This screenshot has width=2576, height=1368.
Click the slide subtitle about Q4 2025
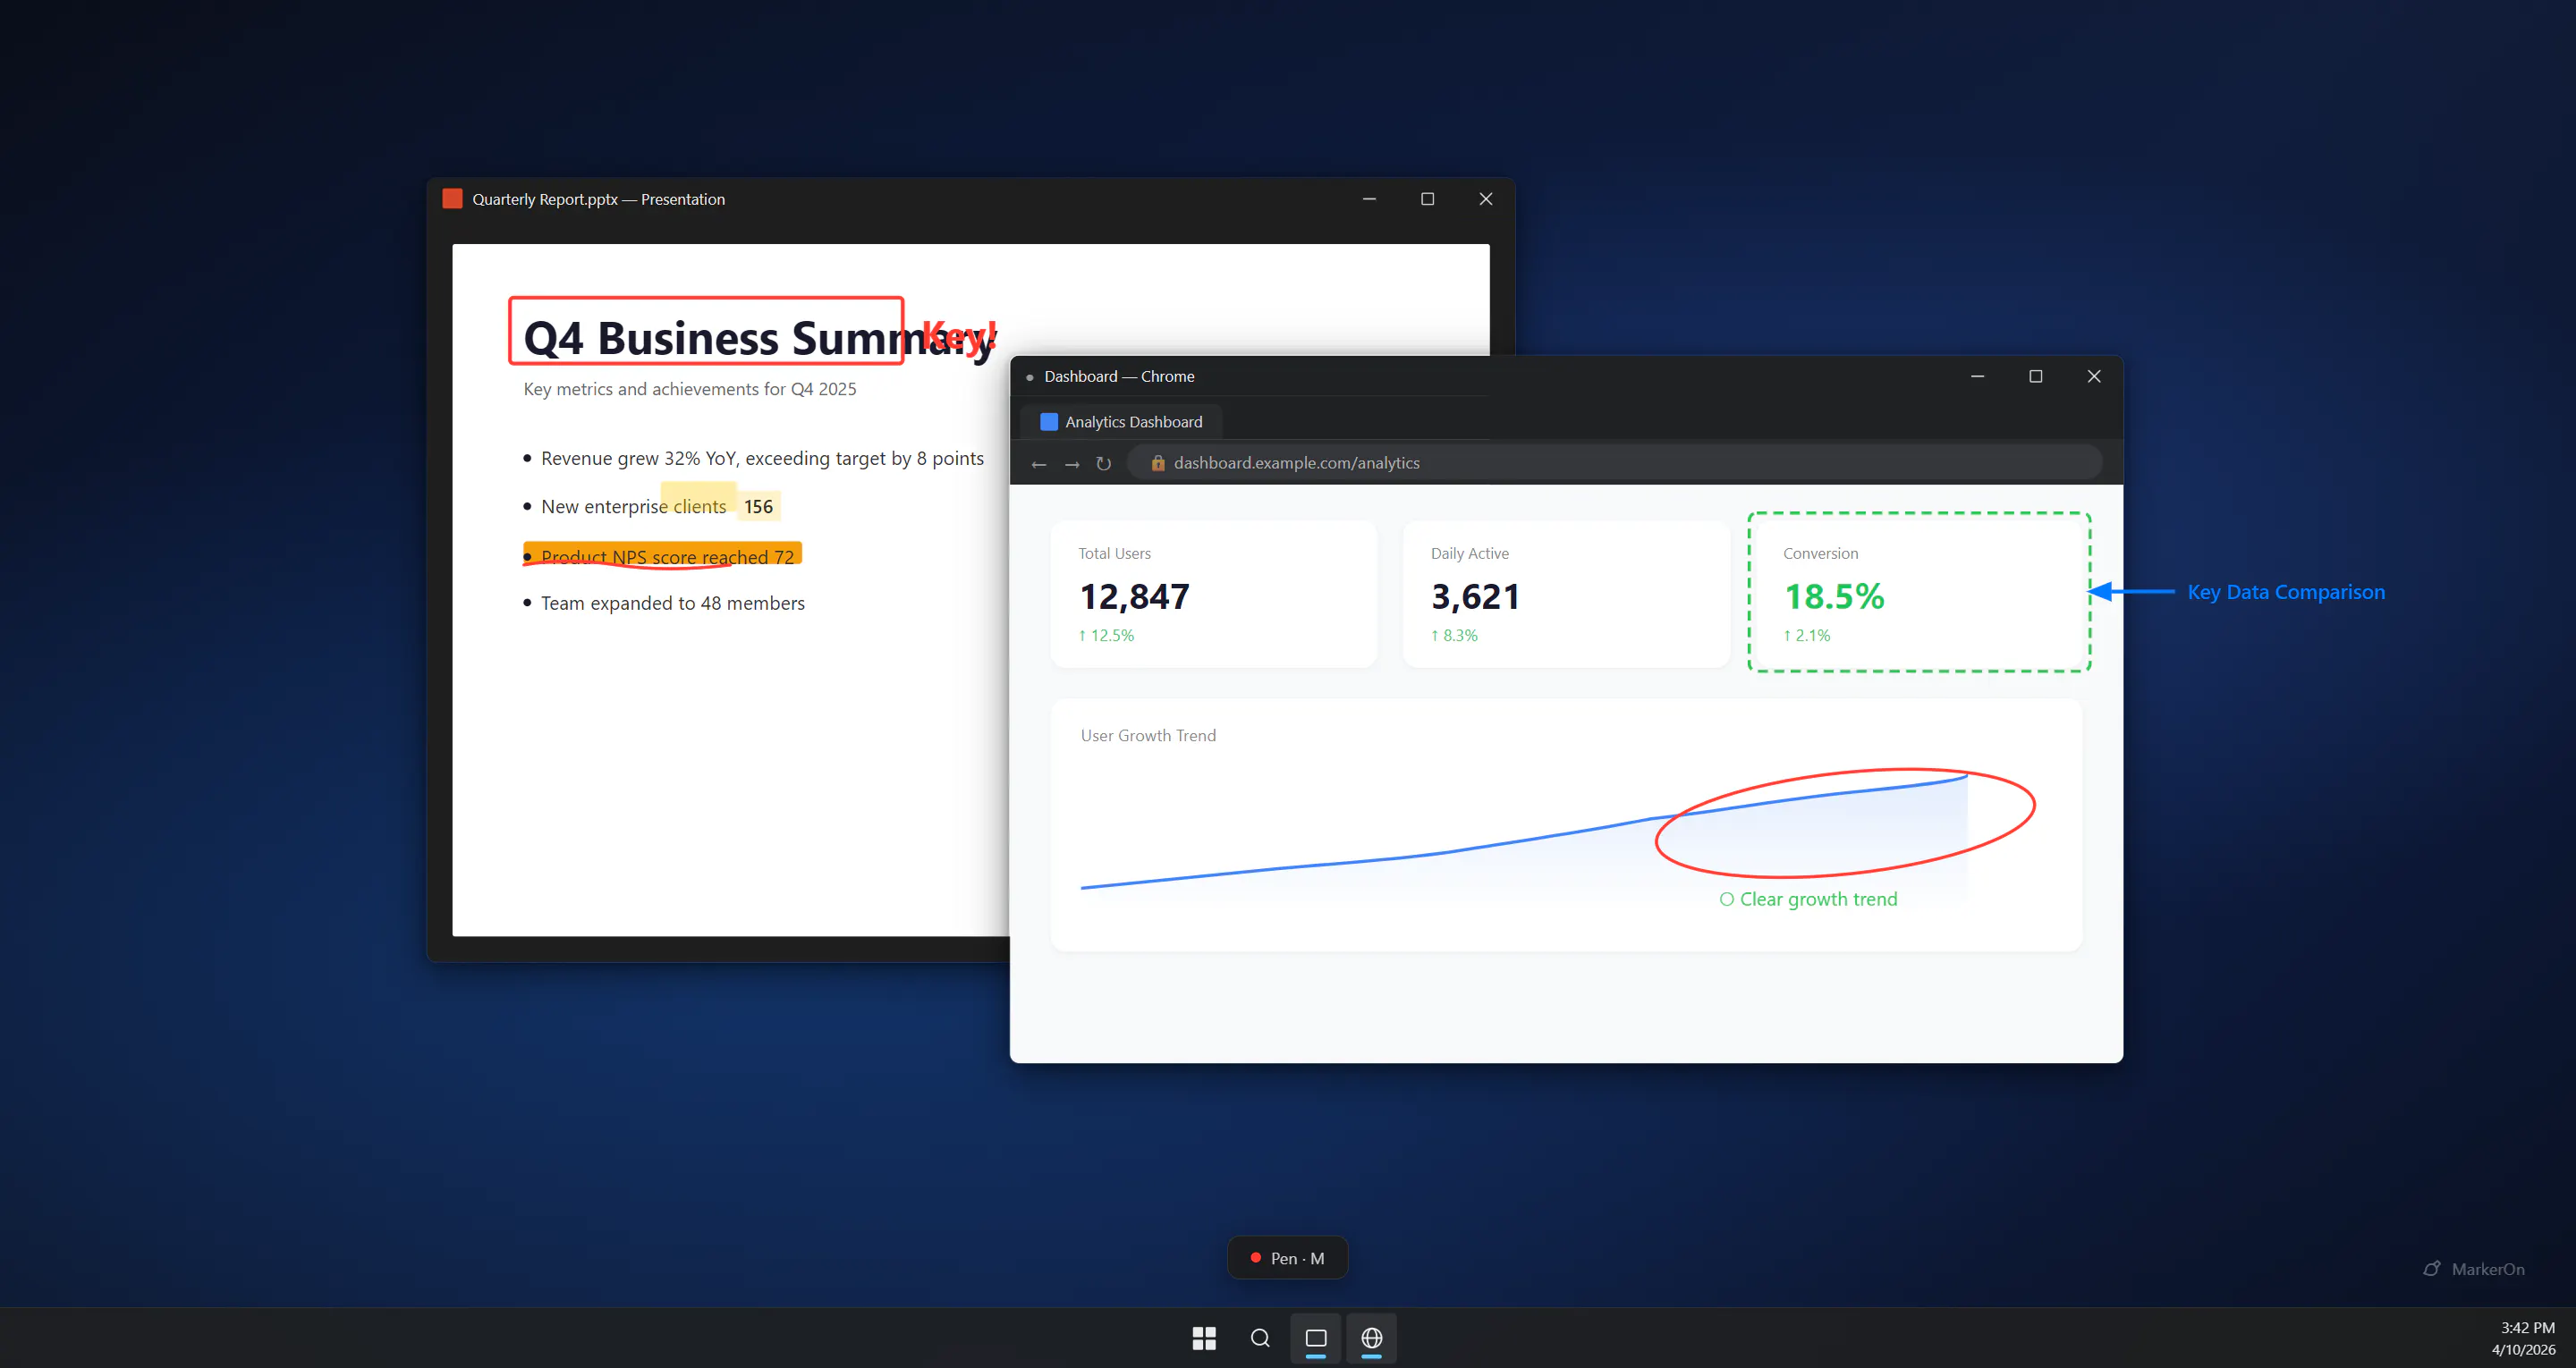690,389
